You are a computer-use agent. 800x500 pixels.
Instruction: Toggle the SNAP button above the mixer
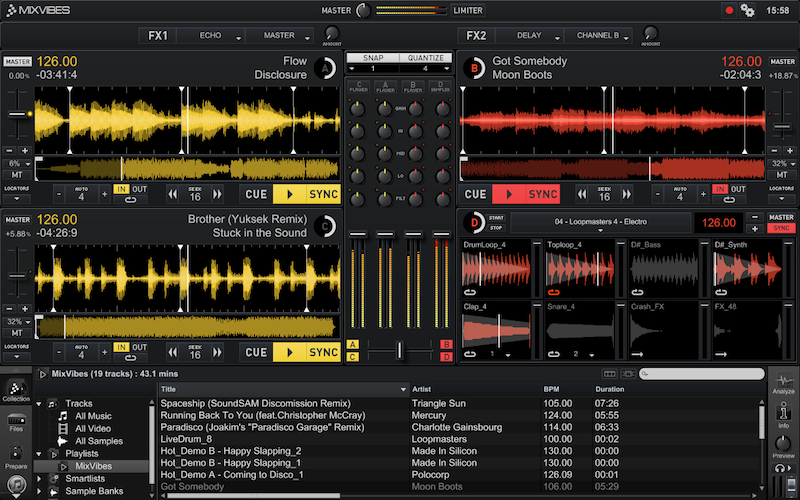[x=373, y=58]
